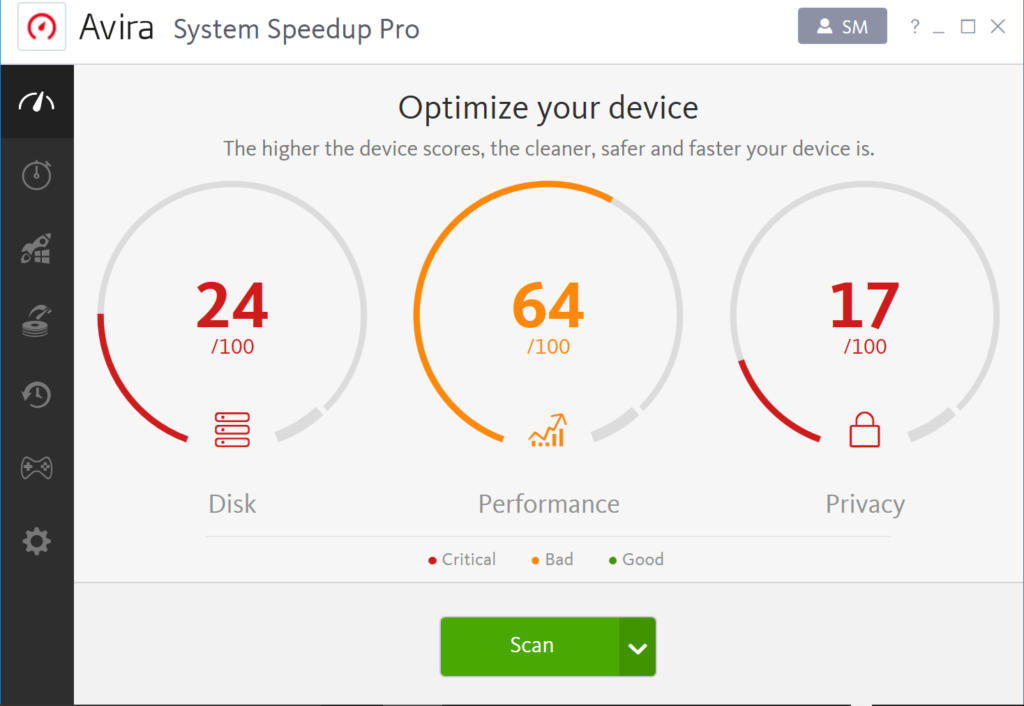Viewport: 1024px width, 706px height.
Task: Click the lock icon under Privacy
Action: [864, 430]
